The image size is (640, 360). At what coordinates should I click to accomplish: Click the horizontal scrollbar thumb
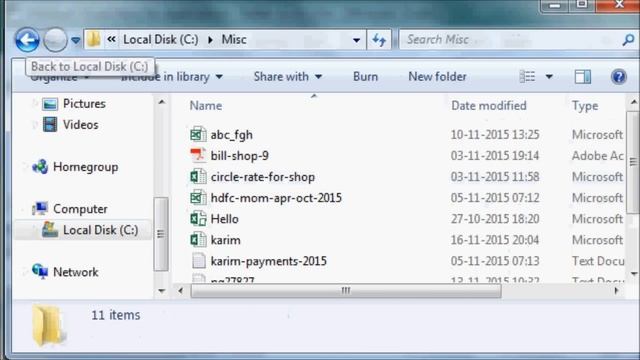pyautogui.click(x=346, y=291)
